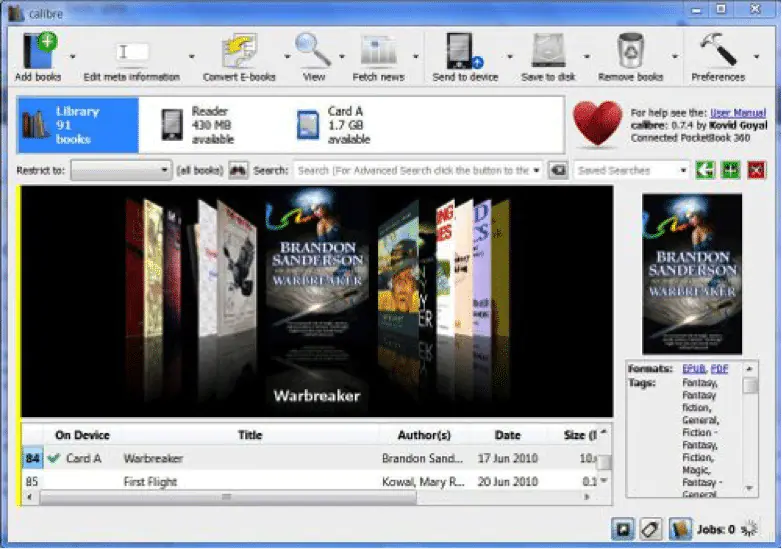Open the User Manual link
This screenshot has width=782, height=549.
738,113
